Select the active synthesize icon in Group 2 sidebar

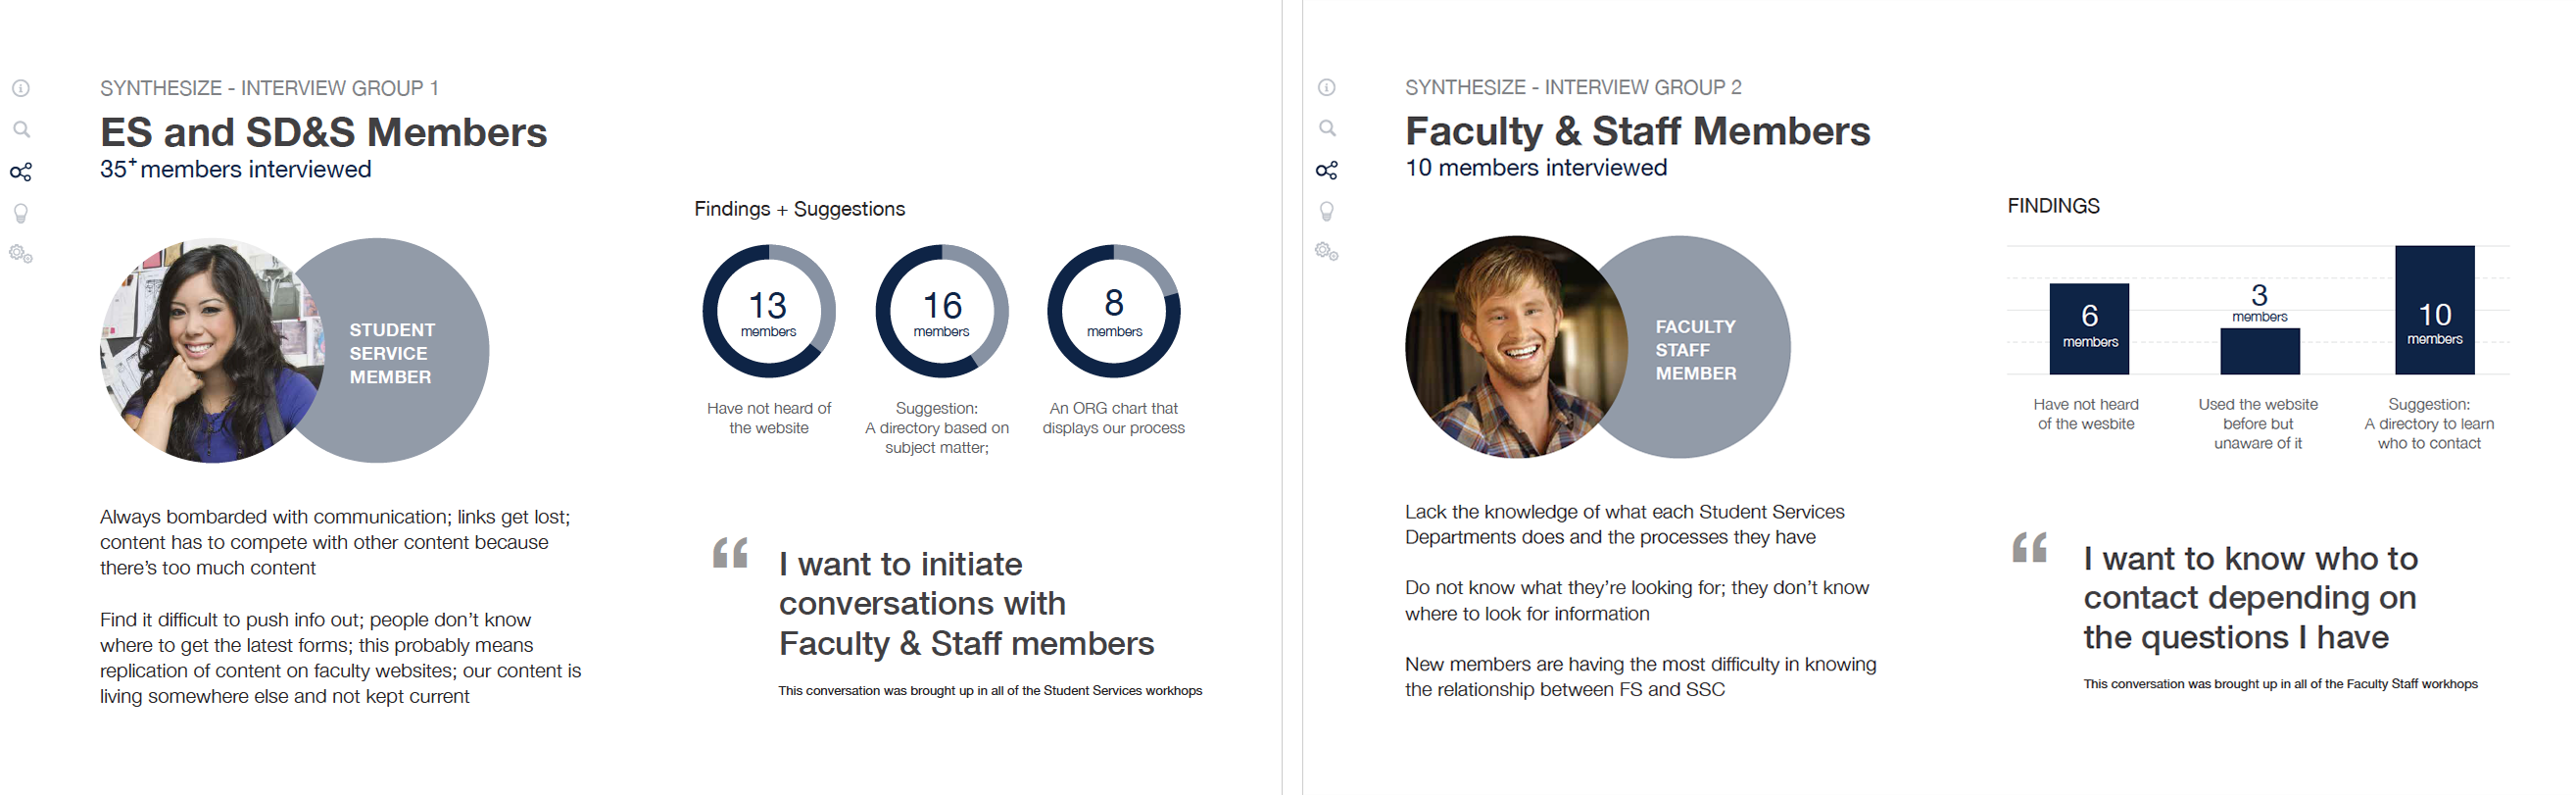coord(1327,170)
